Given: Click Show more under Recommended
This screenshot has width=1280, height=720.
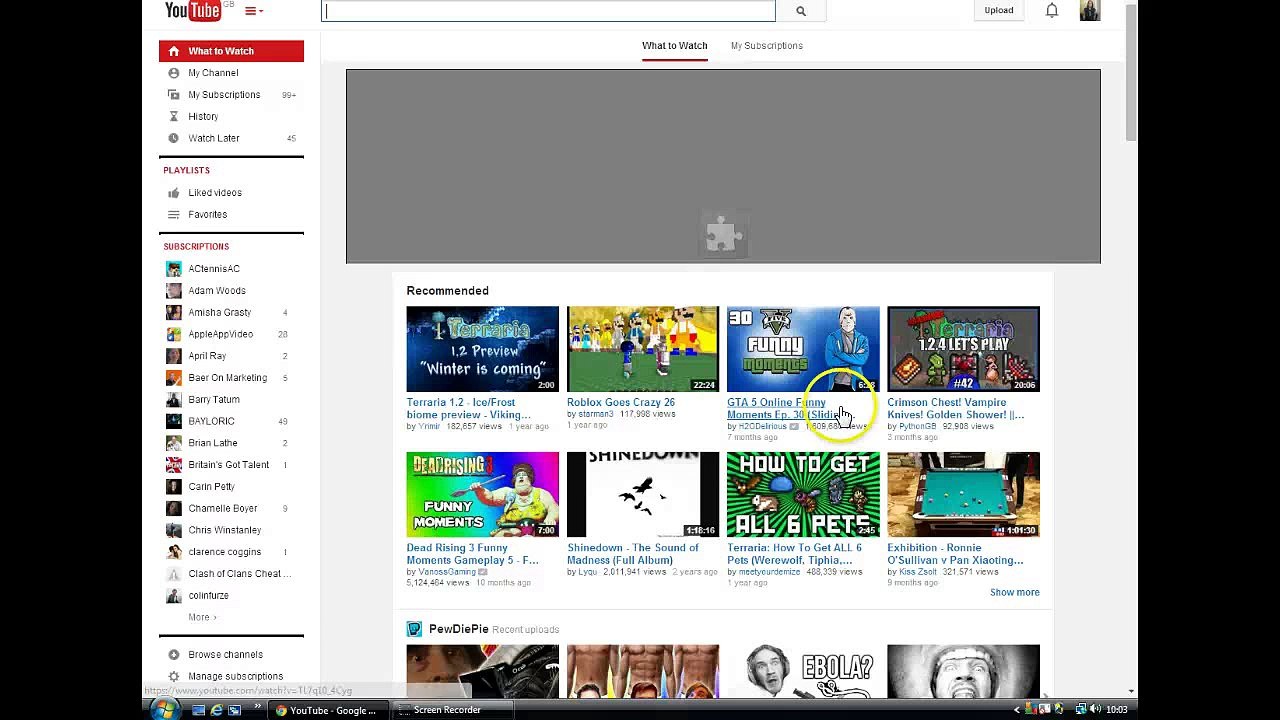Looking at the screenshot, I should click(1014, 593).
